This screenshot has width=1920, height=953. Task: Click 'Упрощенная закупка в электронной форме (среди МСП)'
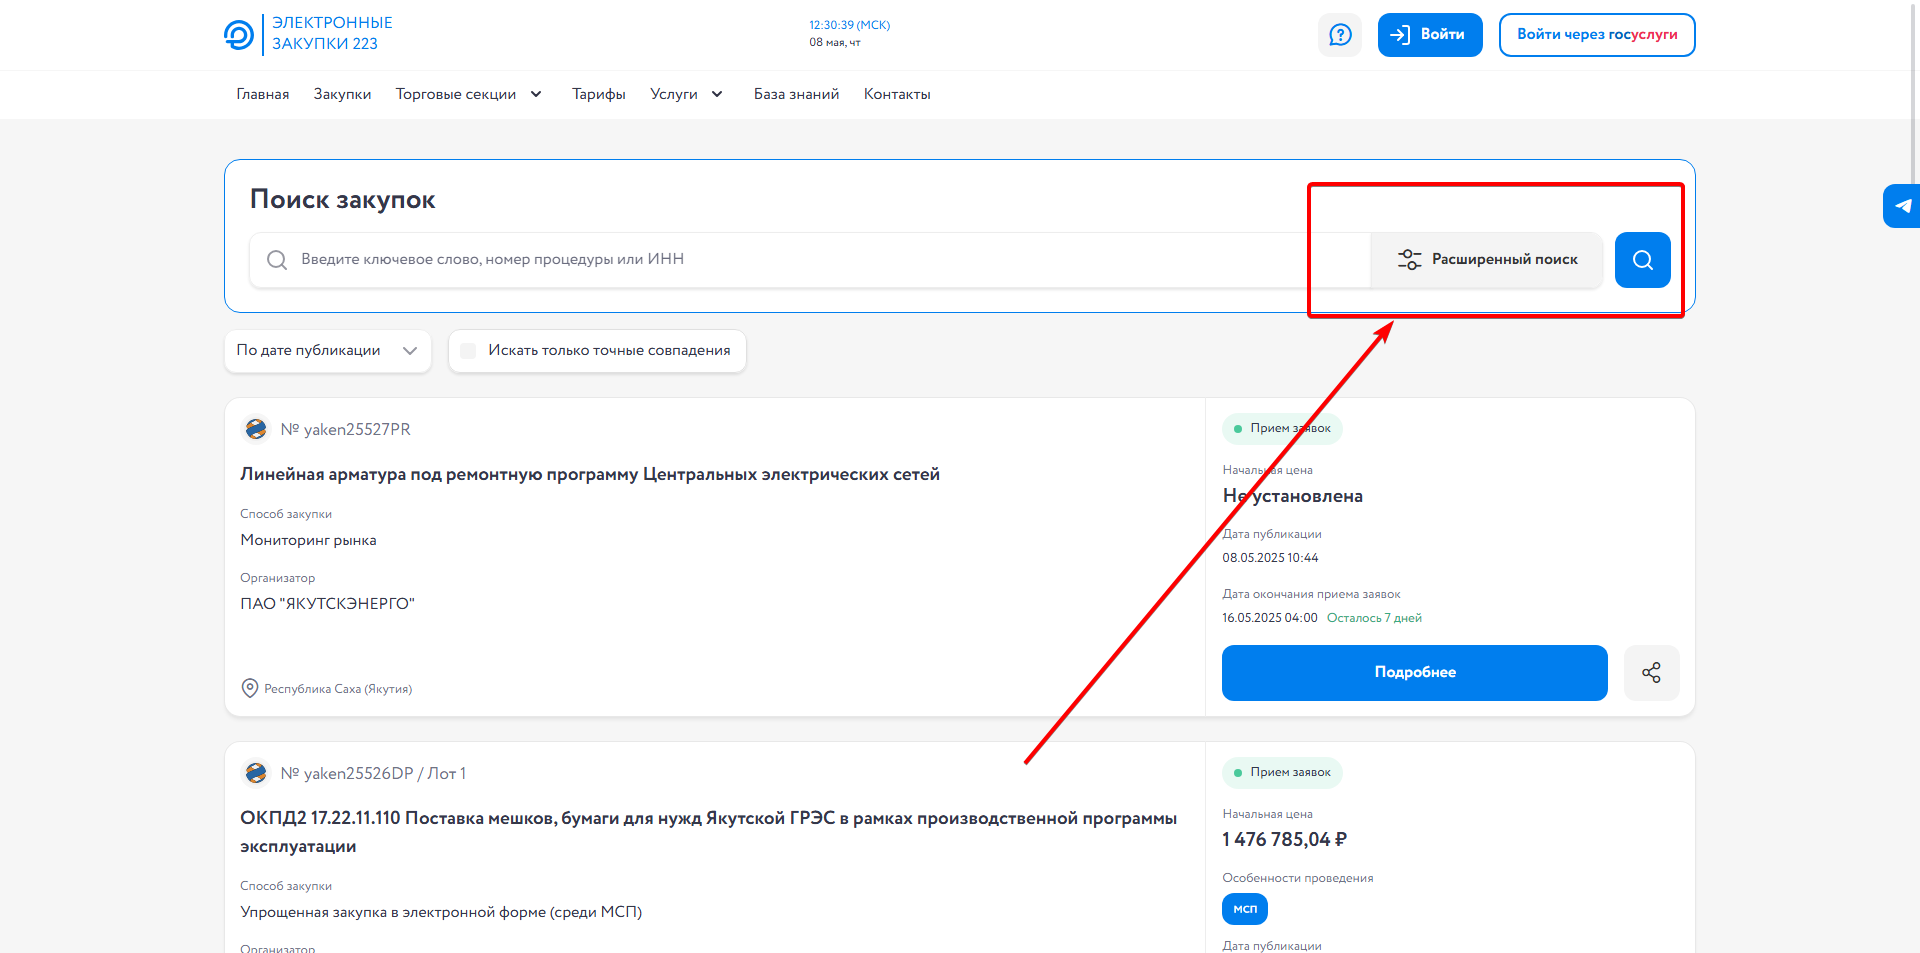441,912
